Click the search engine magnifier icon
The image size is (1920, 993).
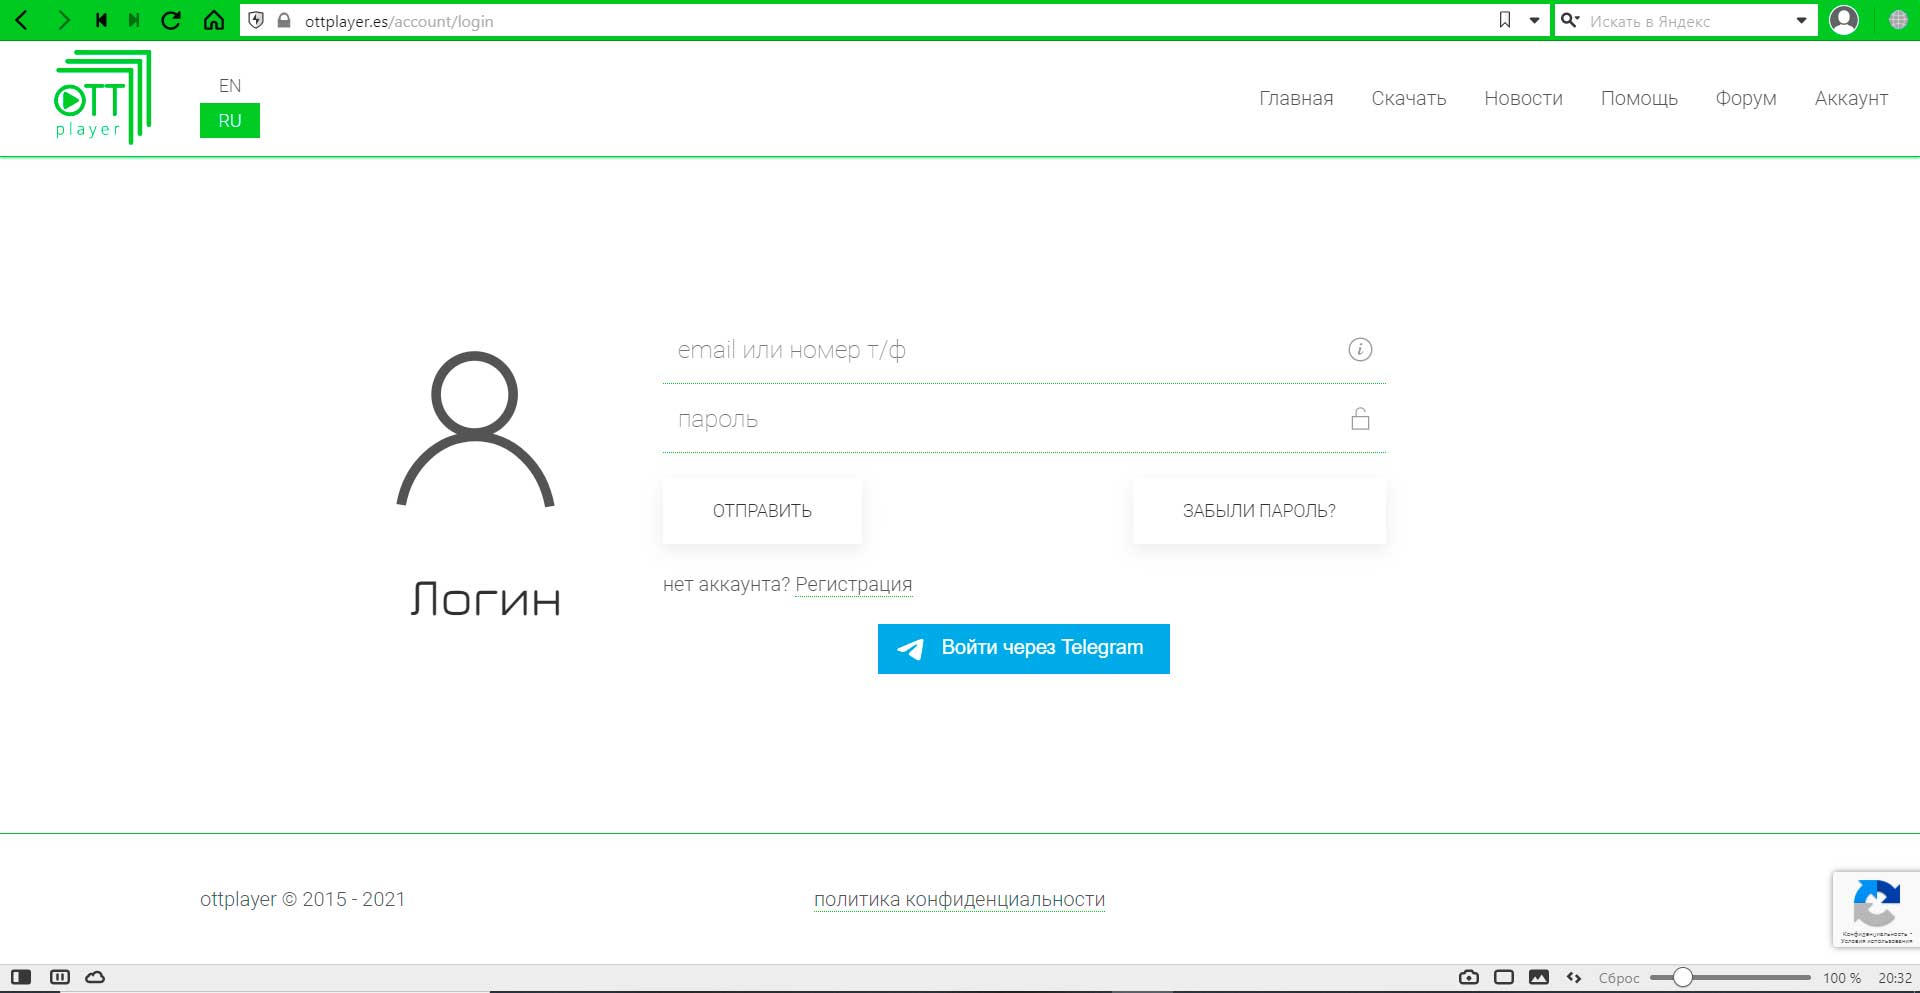(1570, 20)
